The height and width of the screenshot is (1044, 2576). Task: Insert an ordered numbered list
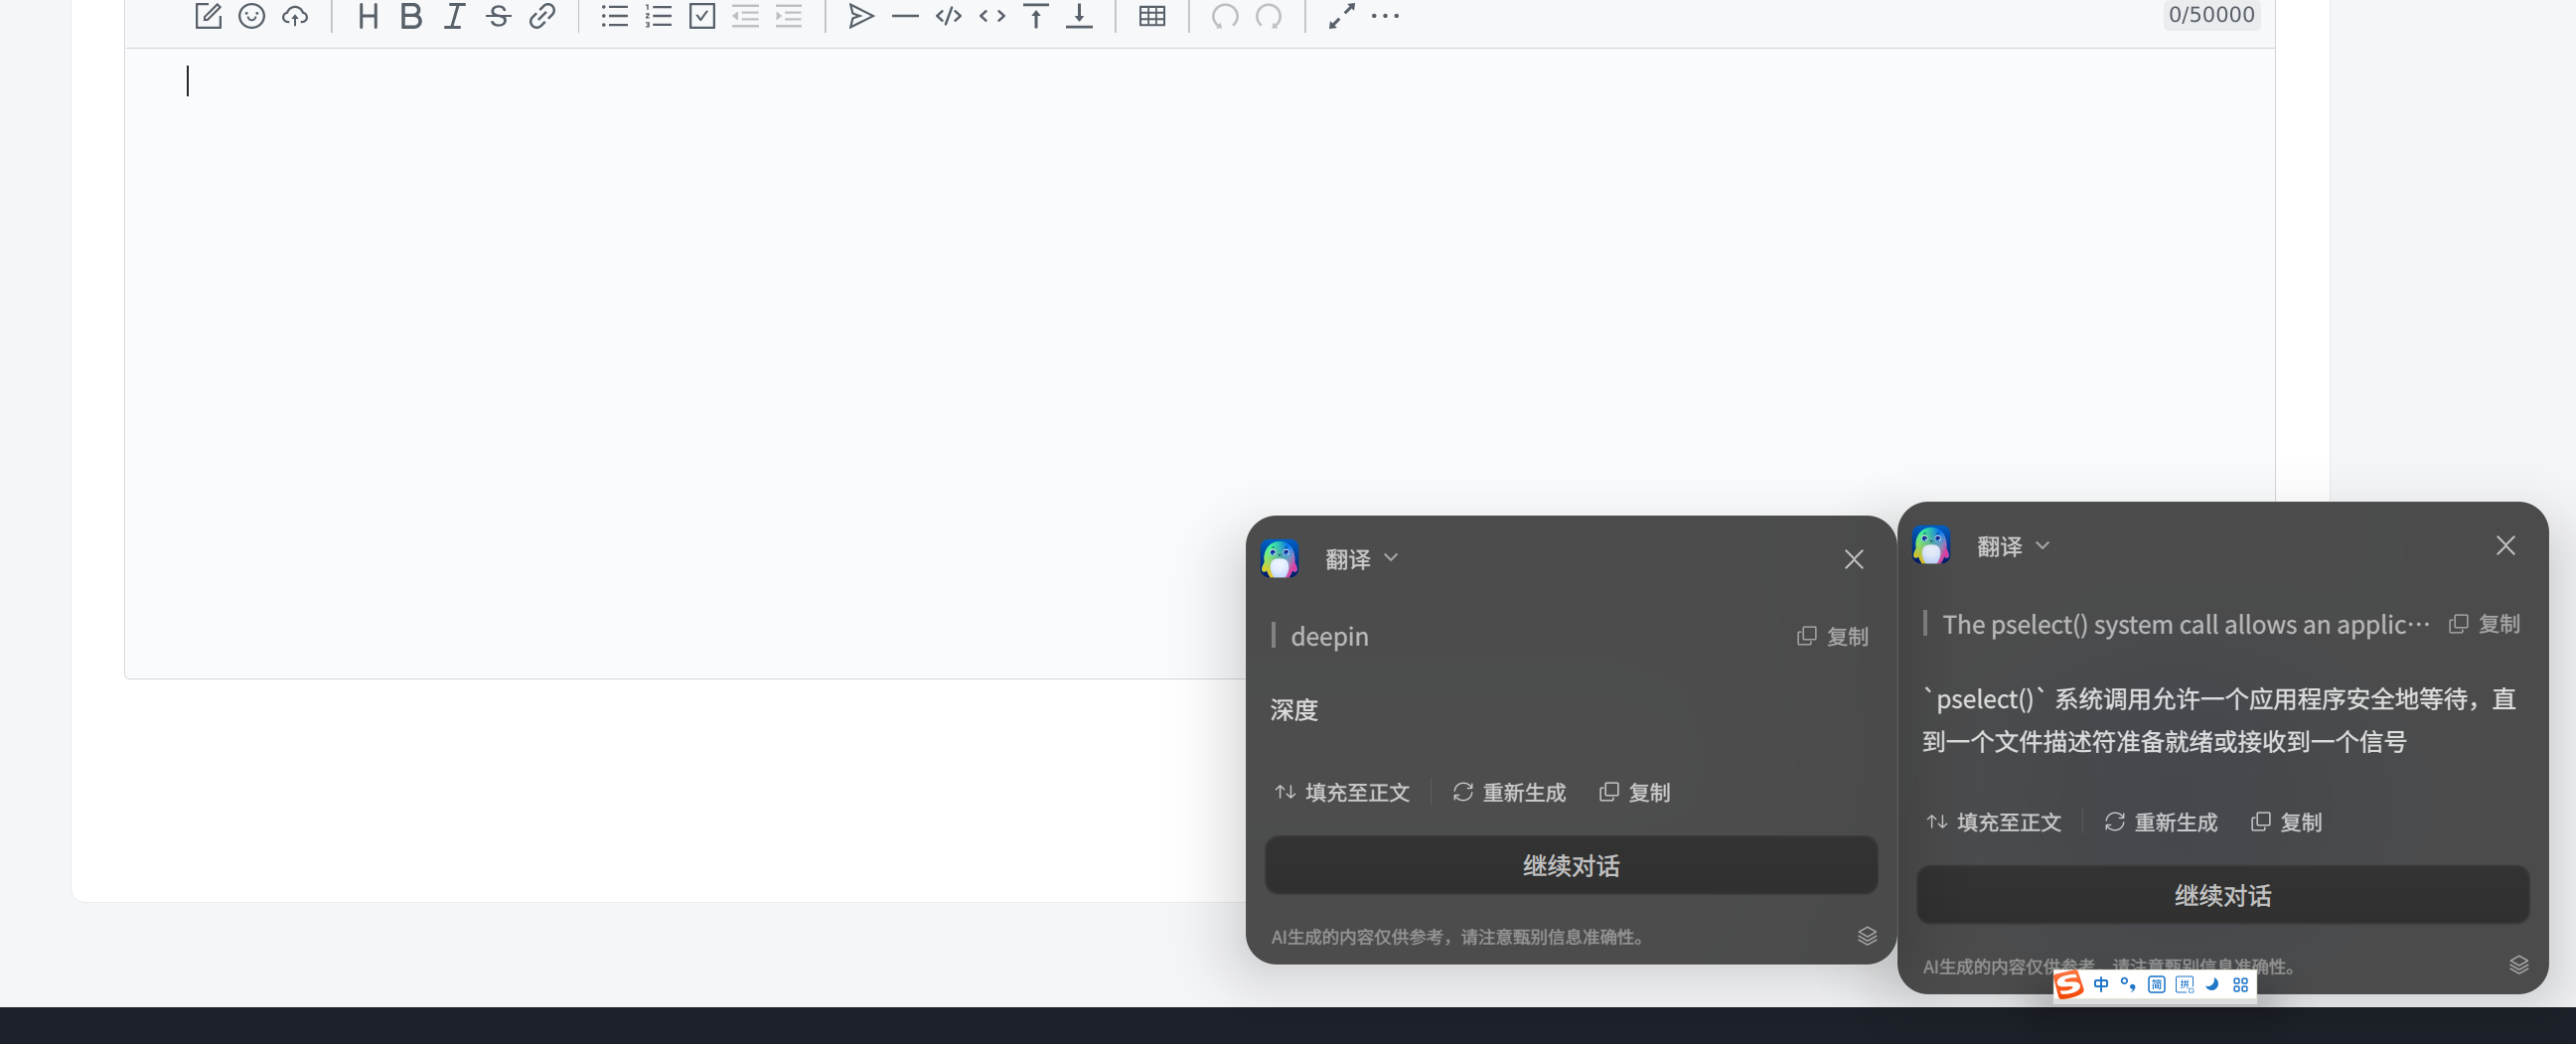[x=658, y=15]
